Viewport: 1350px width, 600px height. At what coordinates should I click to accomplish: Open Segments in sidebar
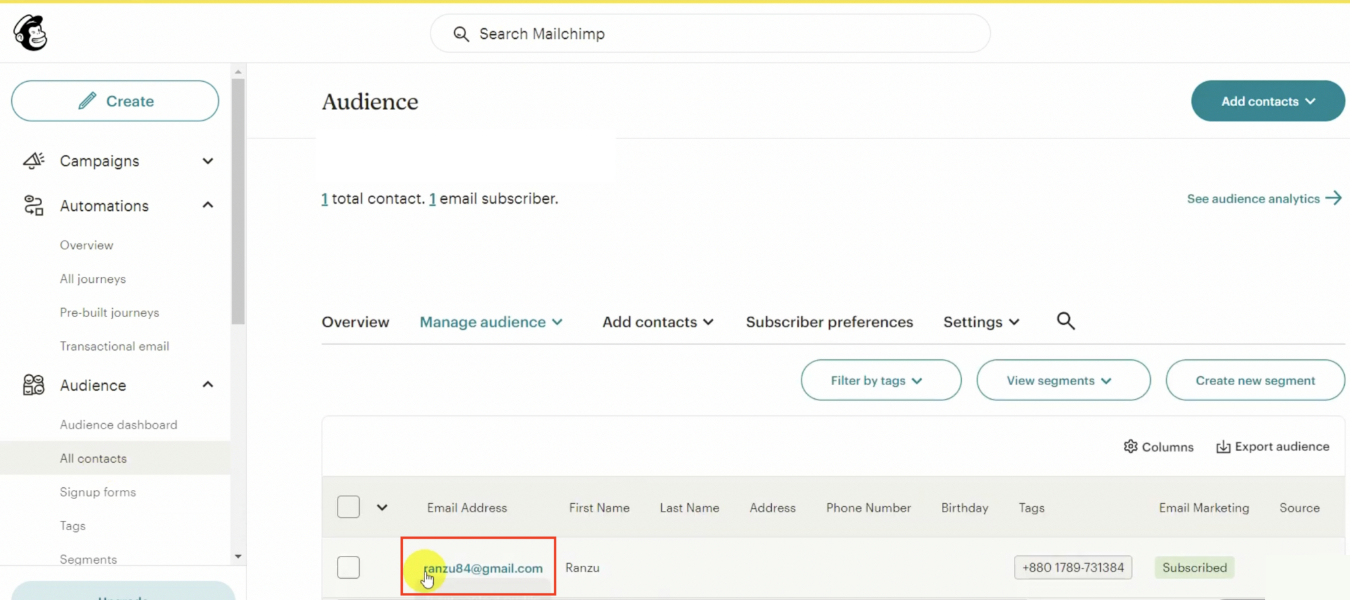(x=88, y=559)
